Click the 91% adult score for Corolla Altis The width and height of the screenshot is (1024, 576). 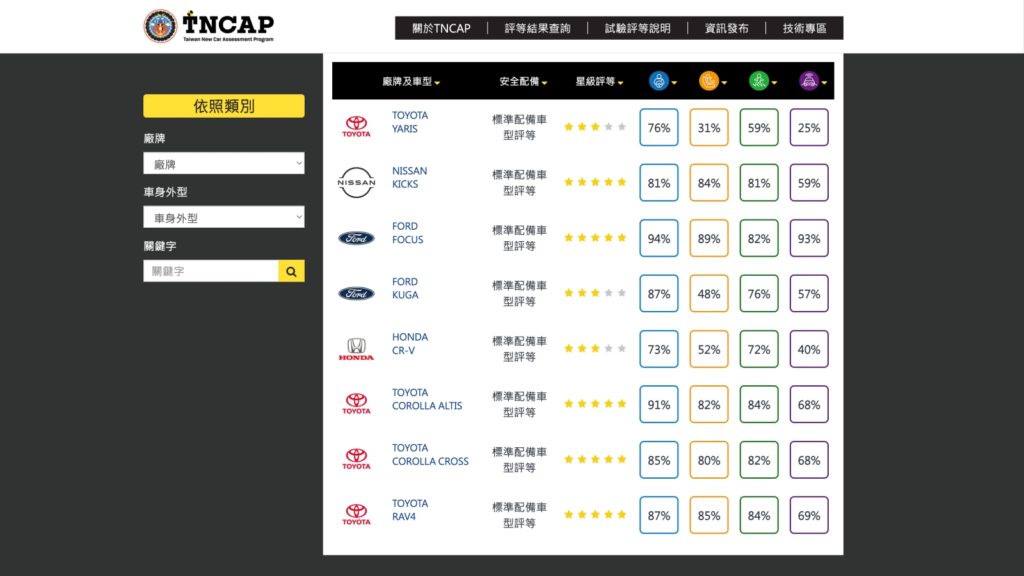click(659, 405)
